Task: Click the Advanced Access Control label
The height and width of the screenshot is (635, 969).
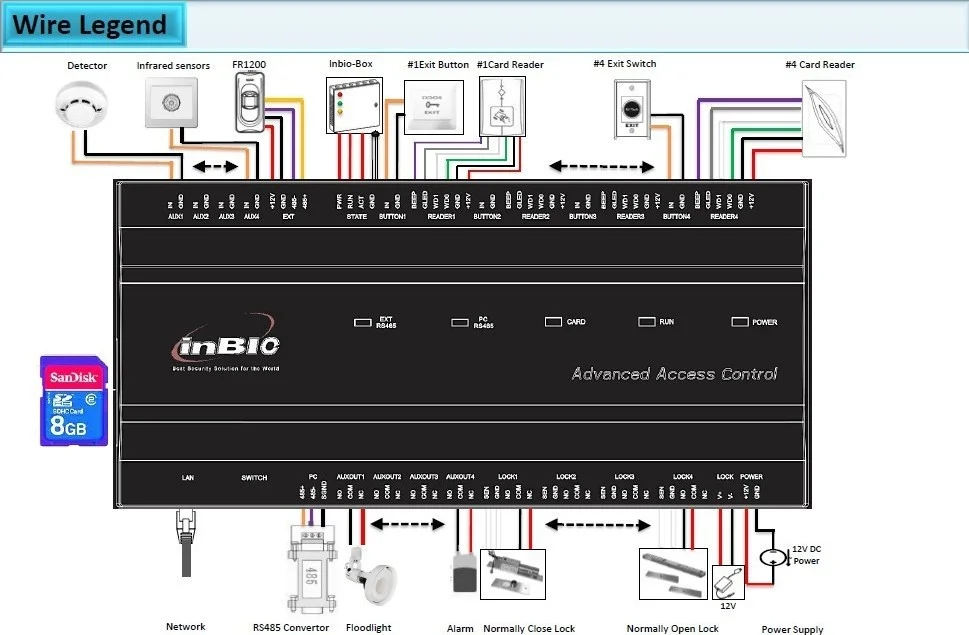Action: (674, 373)
